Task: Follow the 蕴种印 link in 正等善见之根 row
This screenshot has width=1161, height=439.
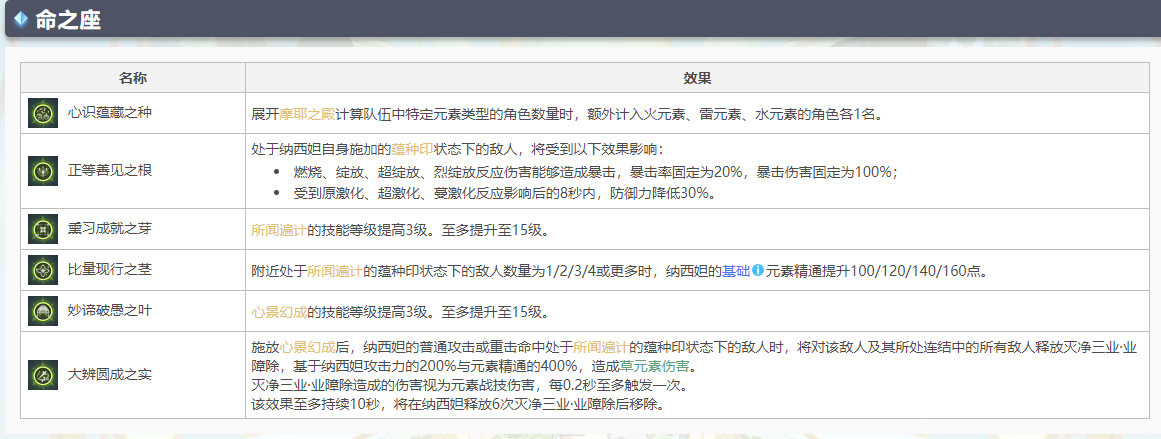Action: coord(418,149)
